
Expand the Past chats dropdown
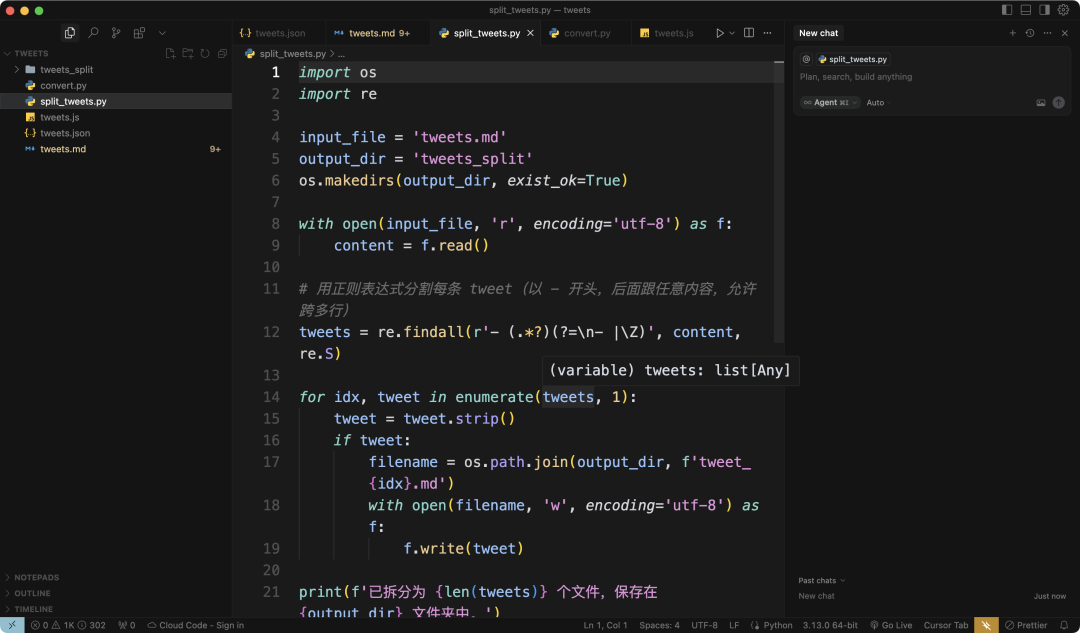822,581
